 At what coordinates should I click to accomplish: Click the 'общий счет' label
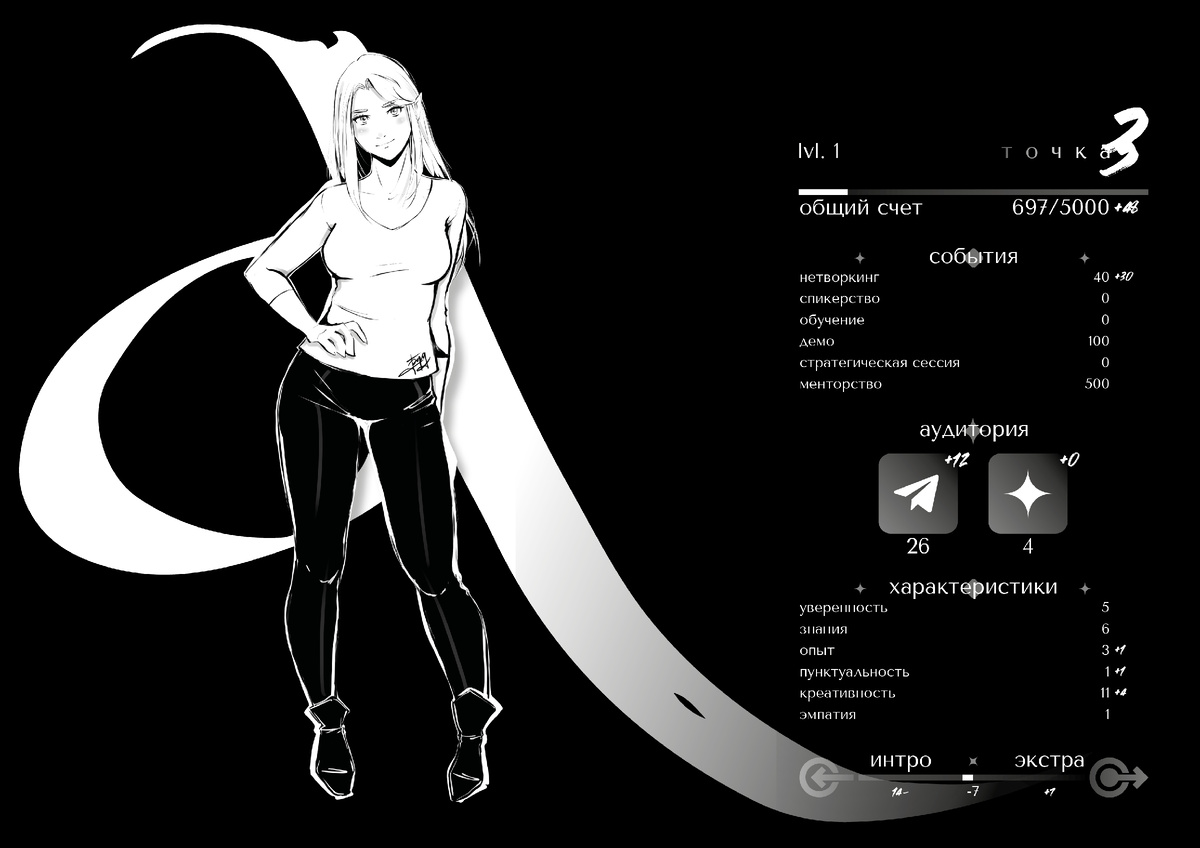[x=860, y=208]
